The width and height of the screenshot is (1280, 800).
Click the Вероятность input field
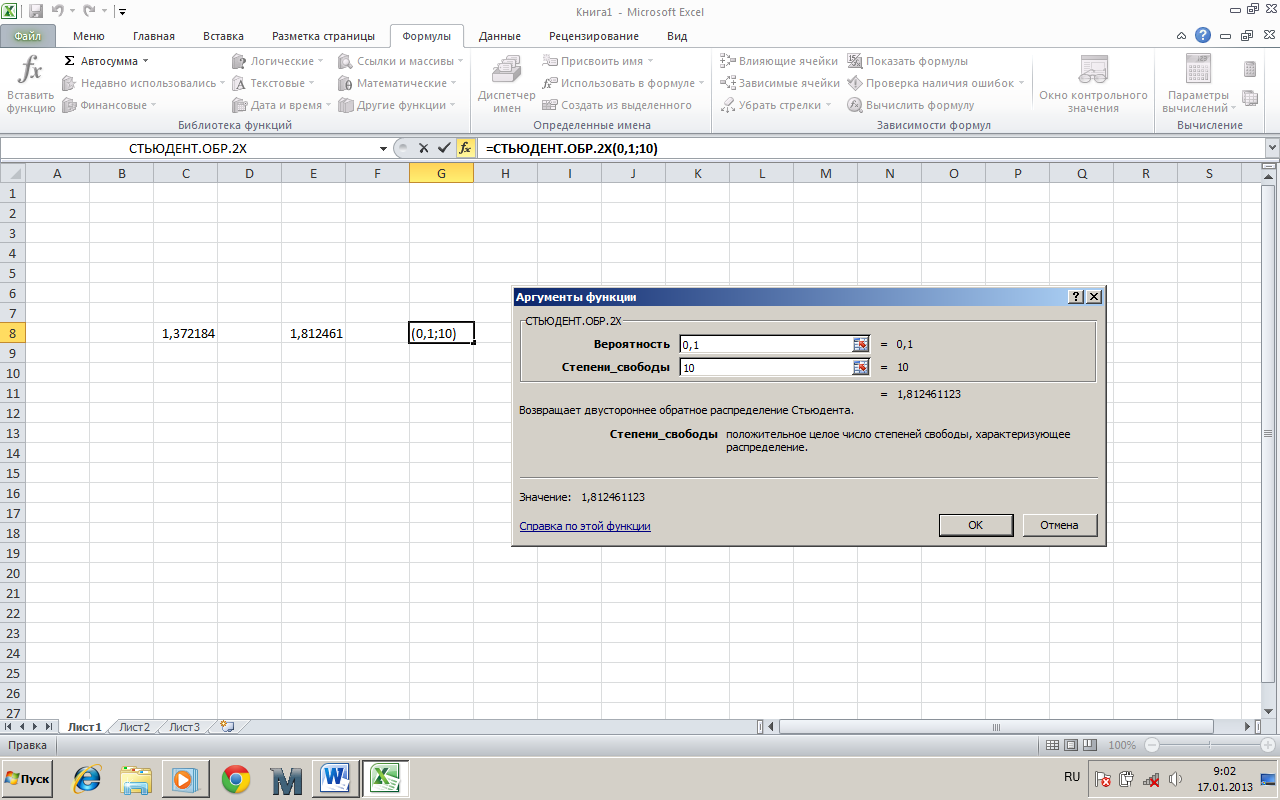(765, 344)
